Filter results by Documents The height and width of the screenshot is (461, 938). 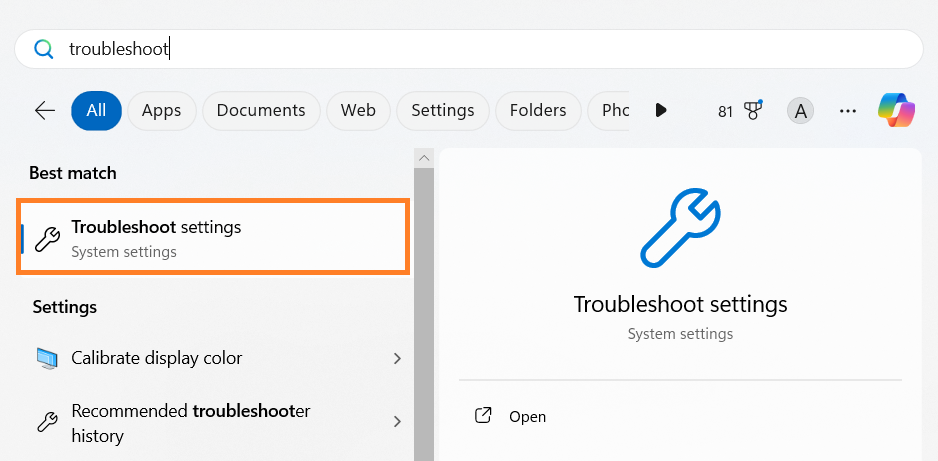[x=261, y=110]
